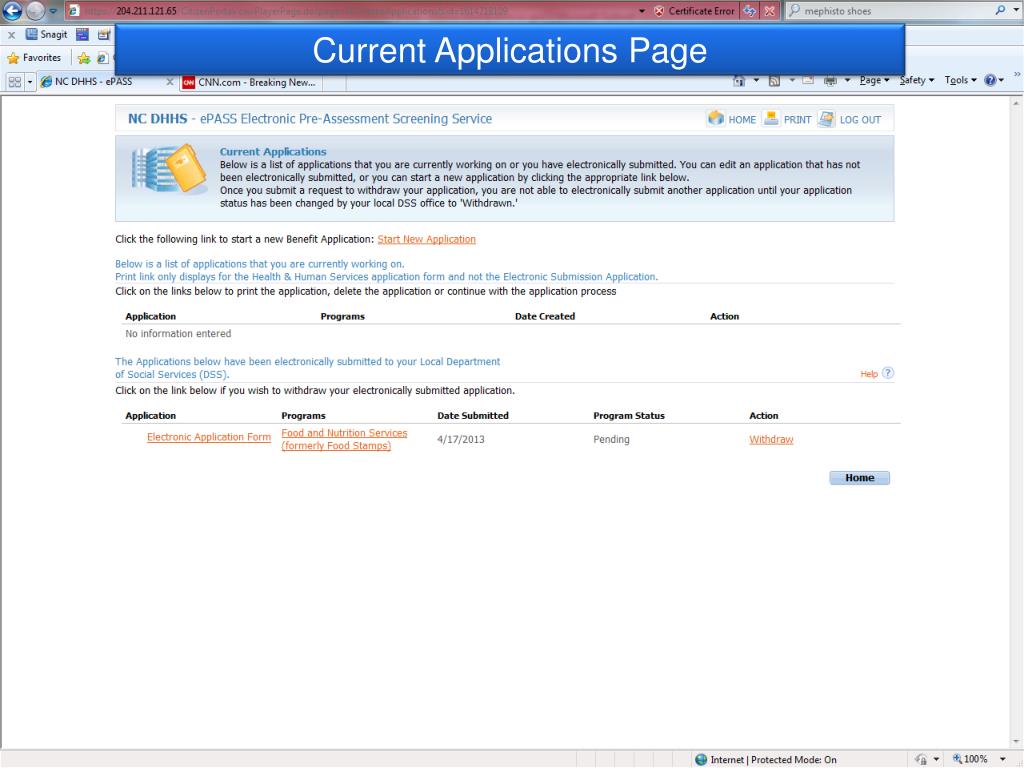Click the Internet Protected Mode status

(x=765, y=760)
